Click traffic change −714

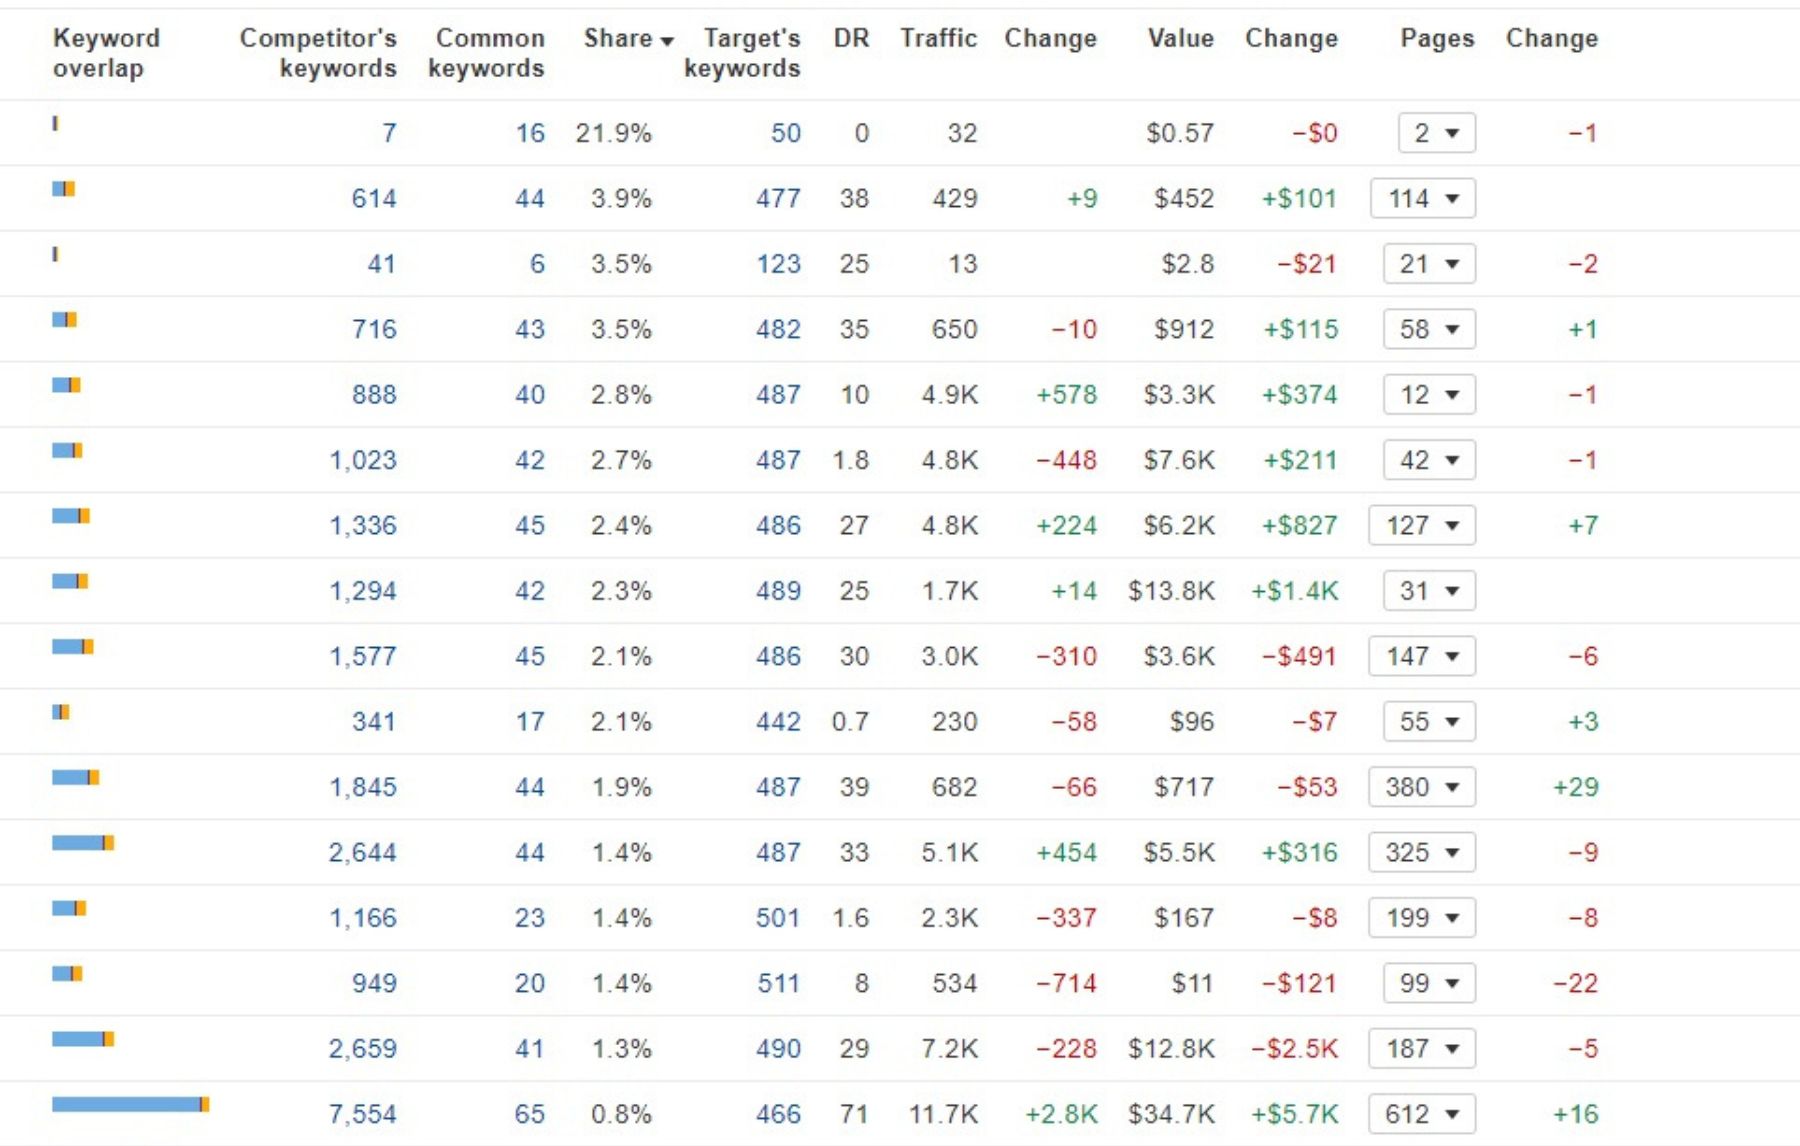click(x=1066, y=983)
